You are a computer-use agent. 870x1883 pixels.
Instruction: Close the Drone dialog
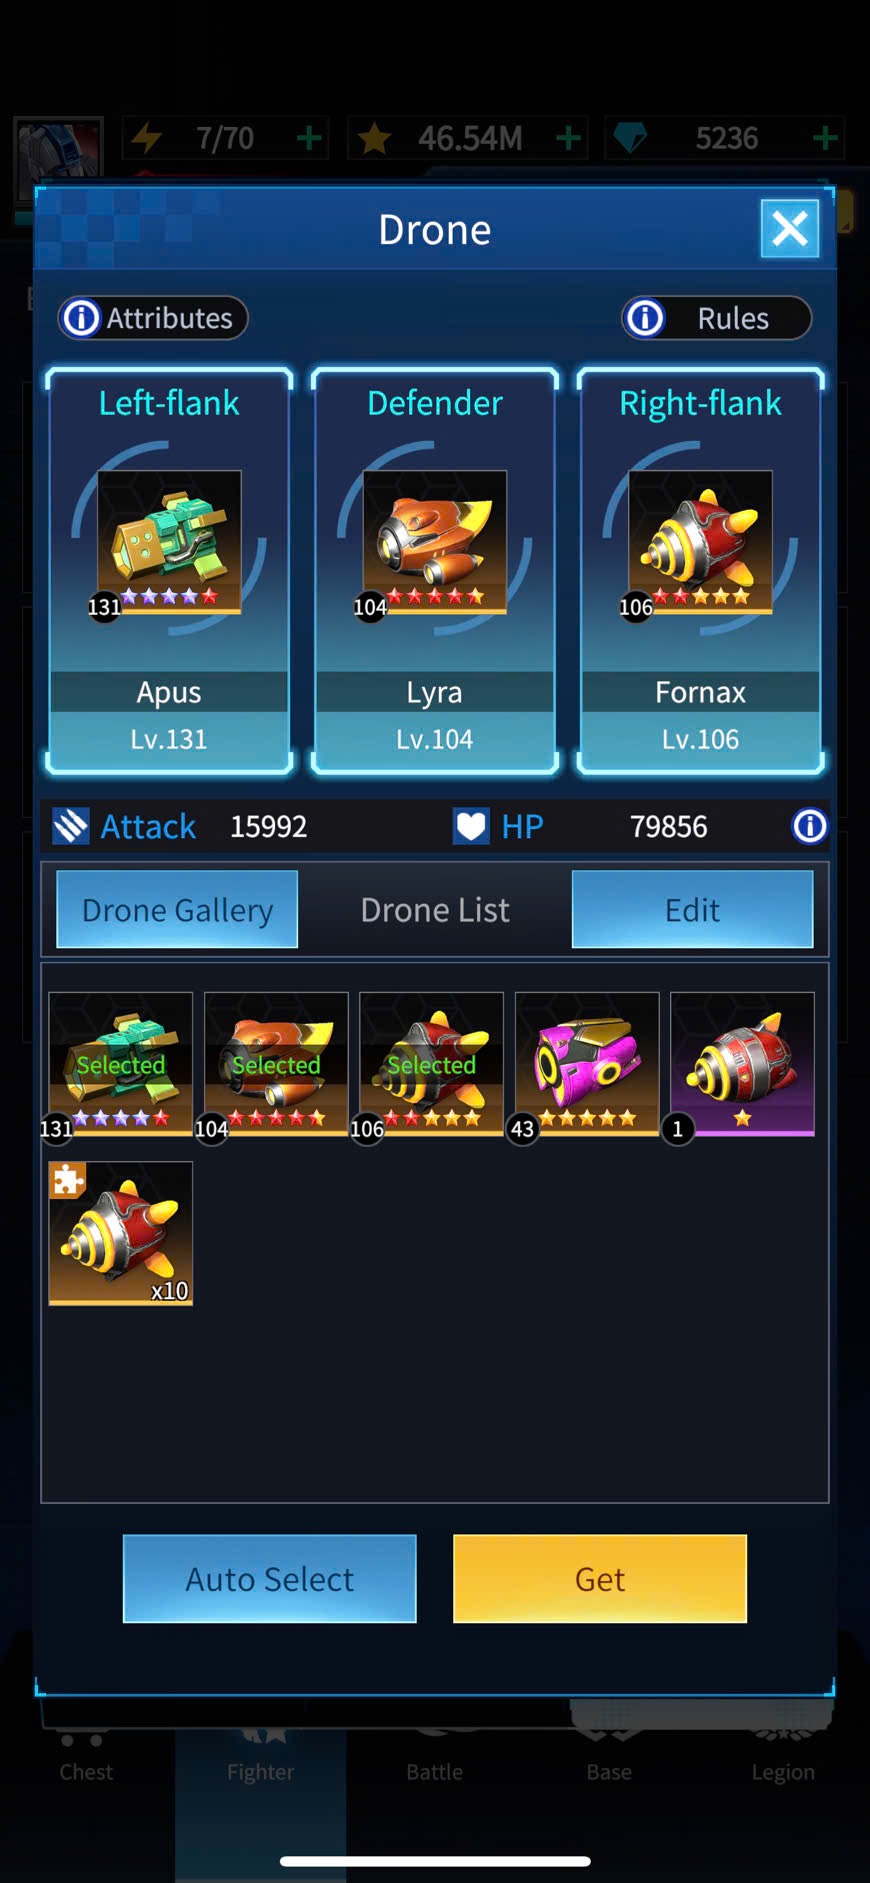[x=789, y=229]
